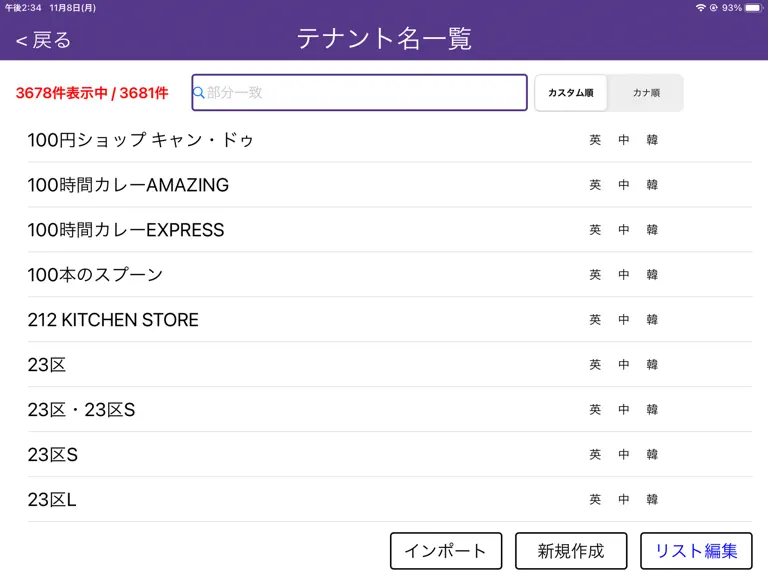This screenshot has width=768, height=576.
Task: Open リスト編集 list editing
Action: coord(696,551)
